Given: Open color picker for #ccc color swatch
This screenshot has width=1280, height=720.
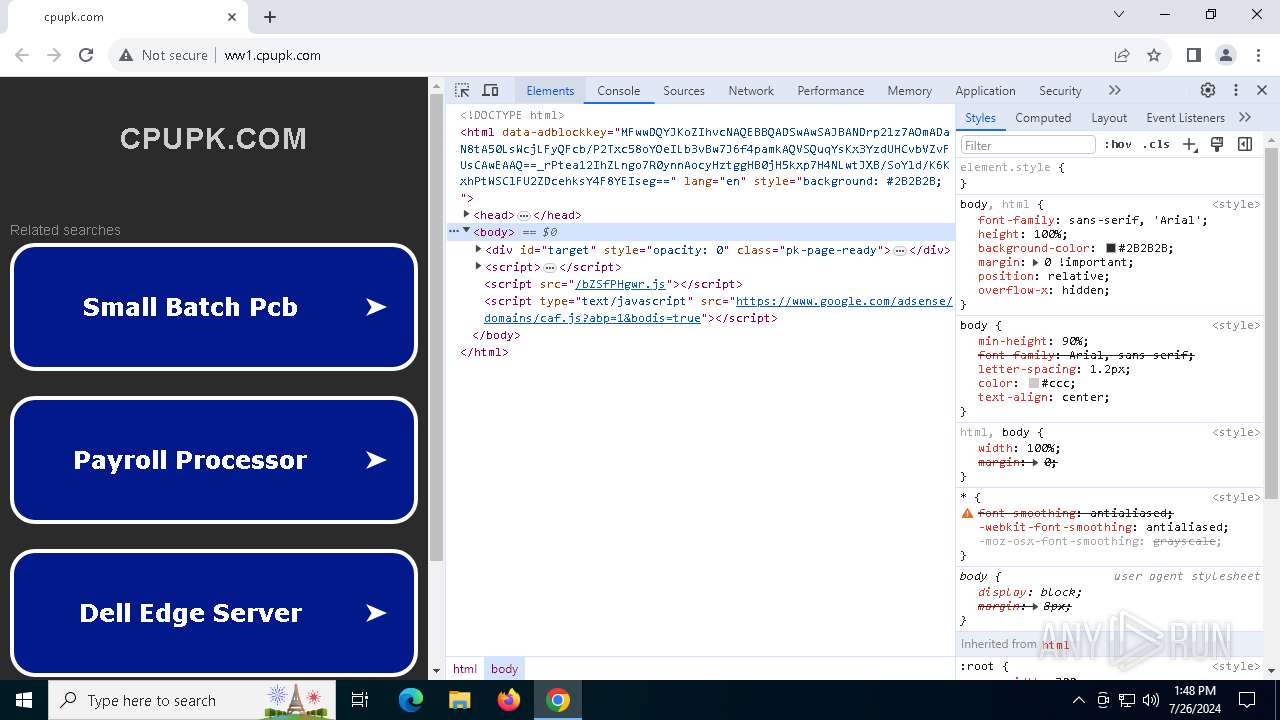Looking at the screenshot, I should 1034,383.
